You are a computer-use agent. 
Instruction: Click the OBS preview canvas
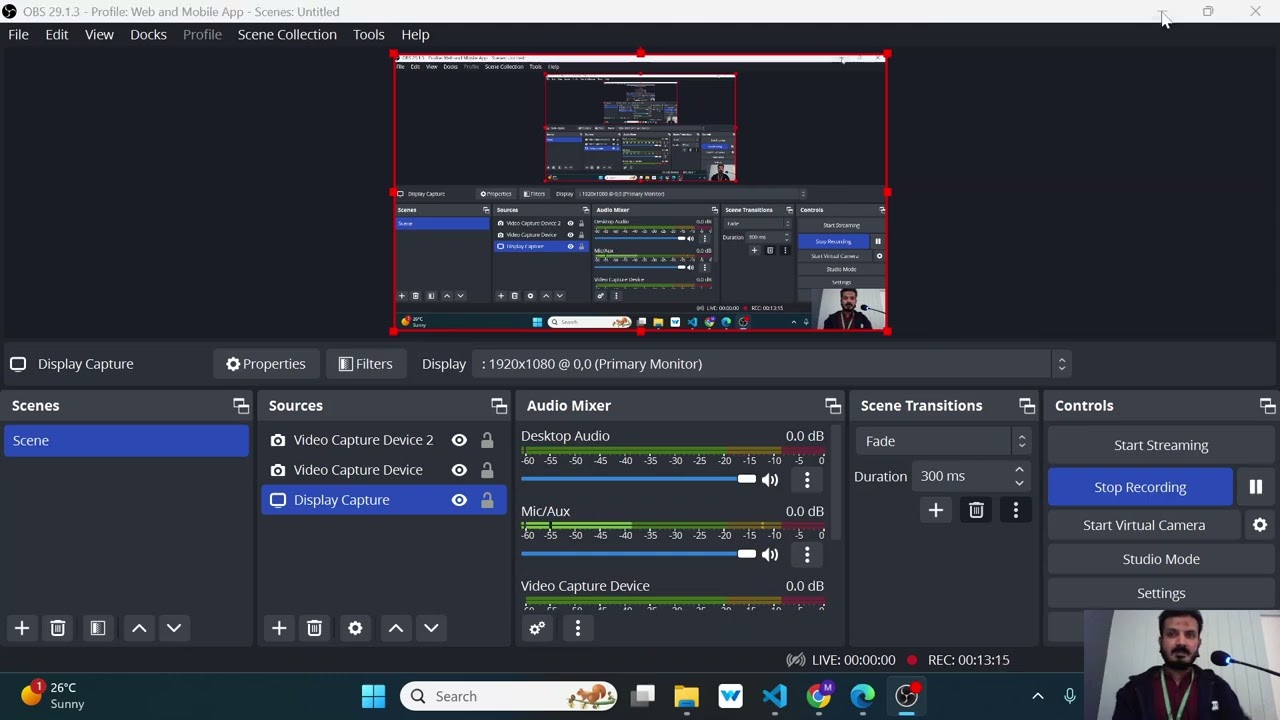coord(640,192)
